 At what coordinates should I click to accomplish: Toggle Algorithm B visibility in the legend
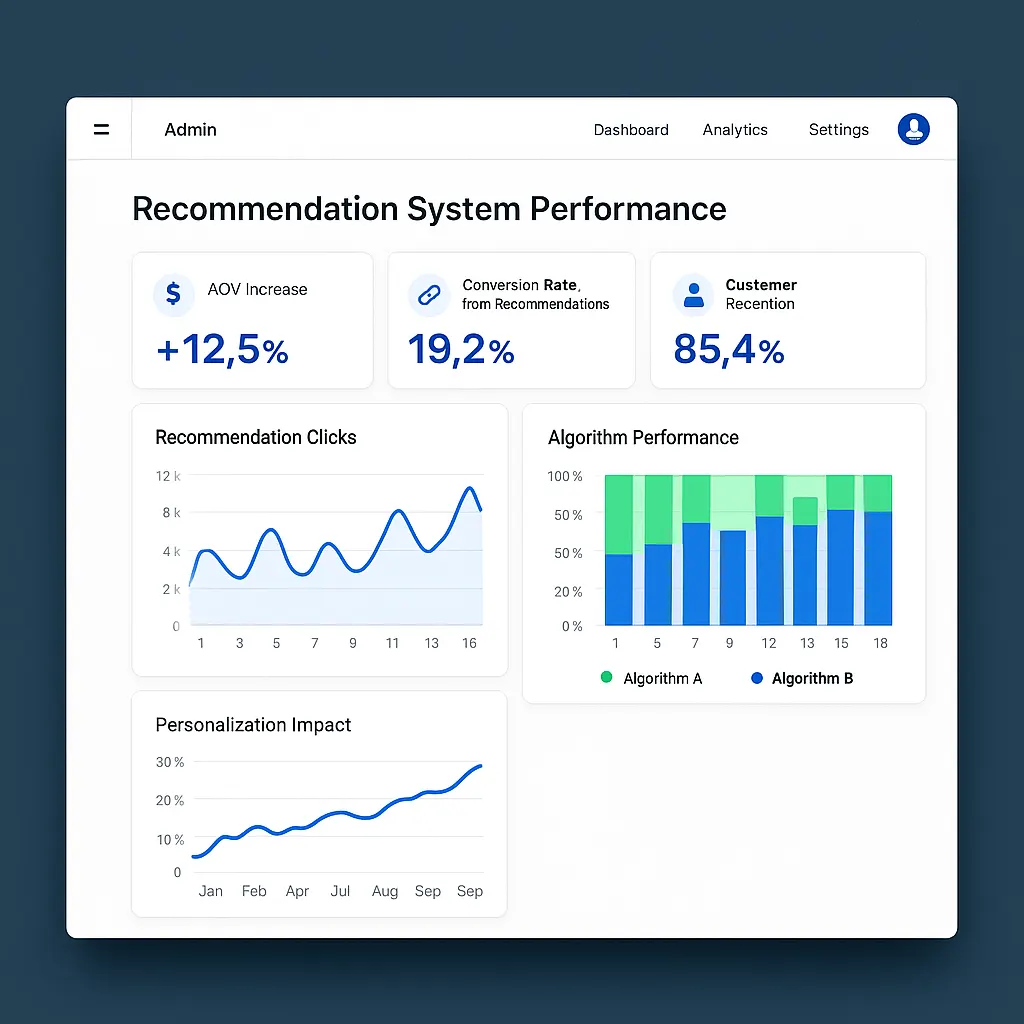coord(801,678)
